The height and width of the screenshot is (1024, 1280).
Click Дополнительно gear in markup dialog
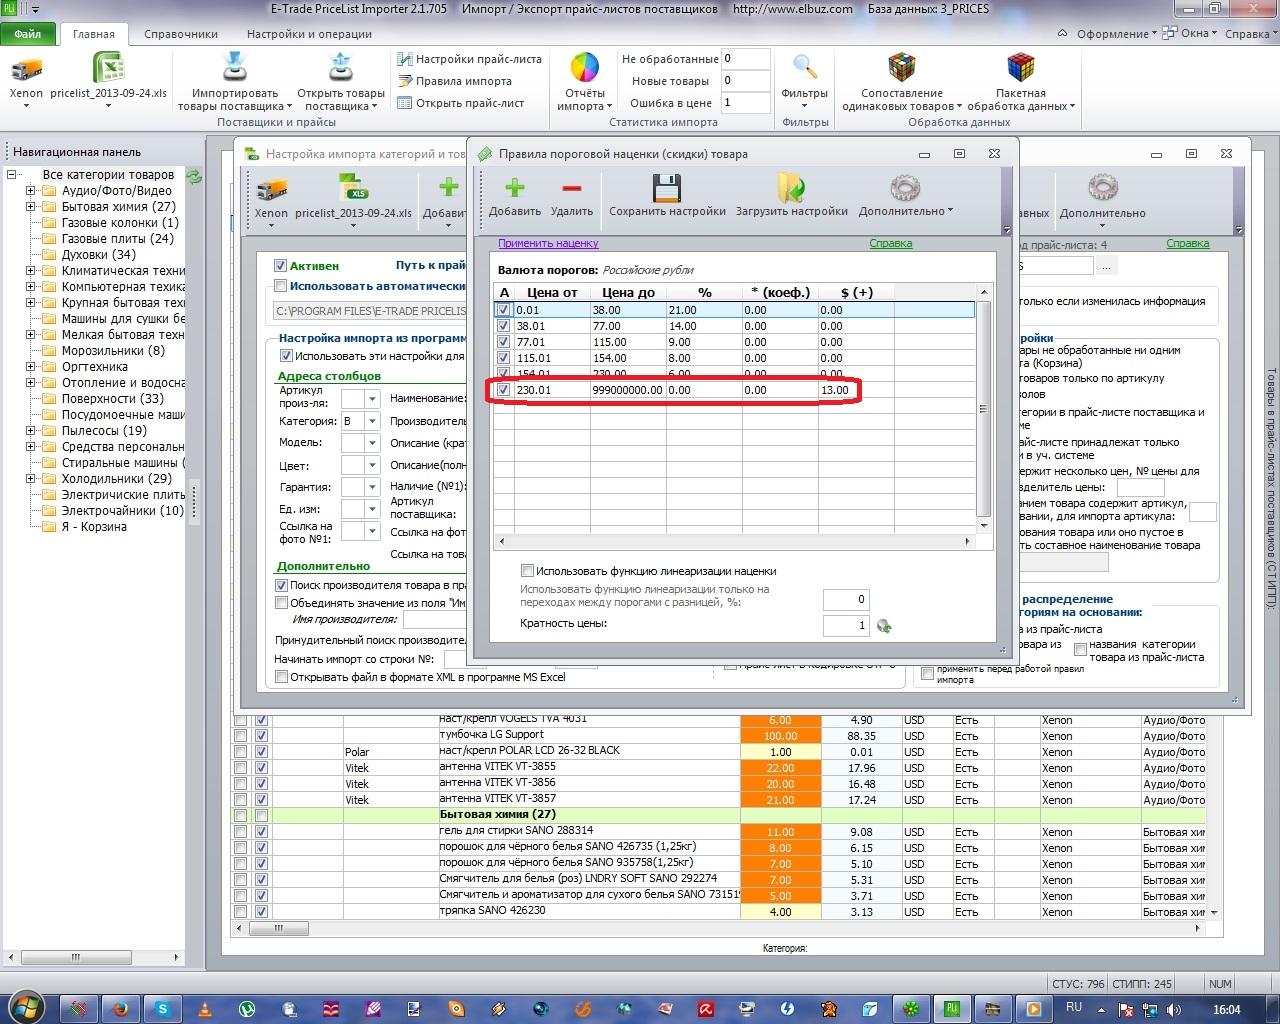(x=905, y=188)
